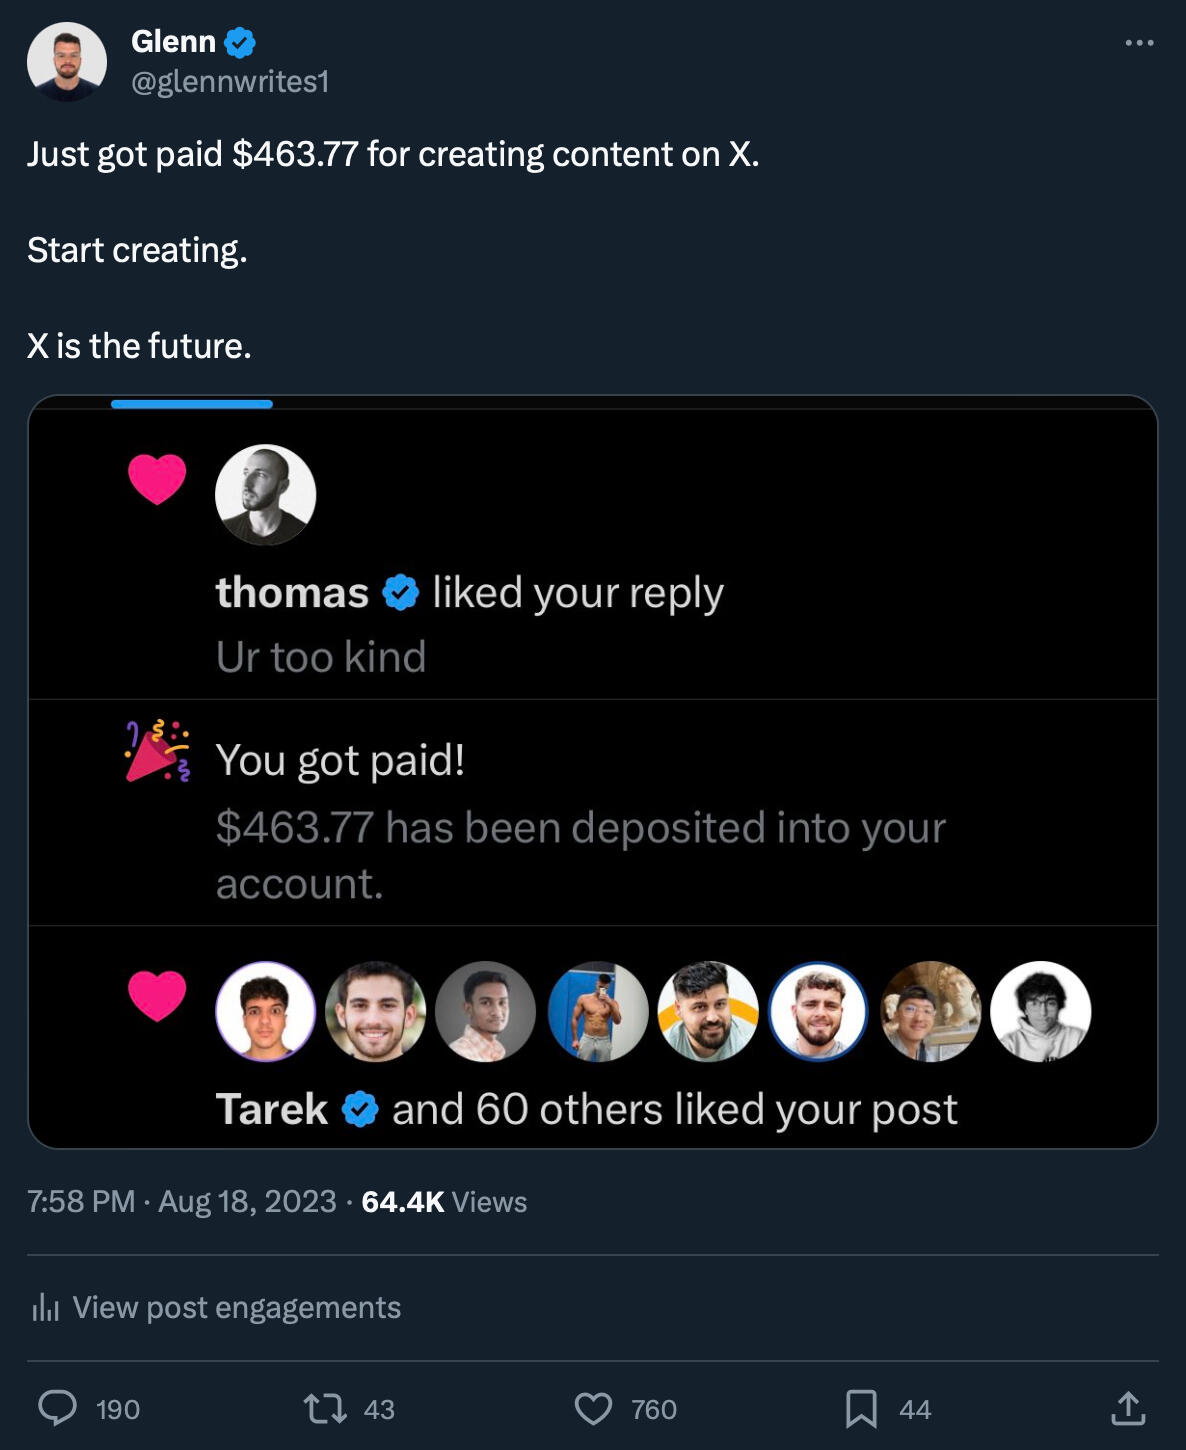Open the three-dot more options menu

coord(1139,43)
